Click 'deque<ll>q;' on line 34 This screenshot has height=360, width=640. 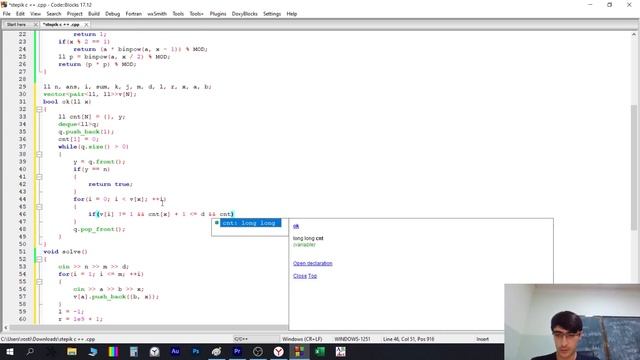(x=78, y=124)
